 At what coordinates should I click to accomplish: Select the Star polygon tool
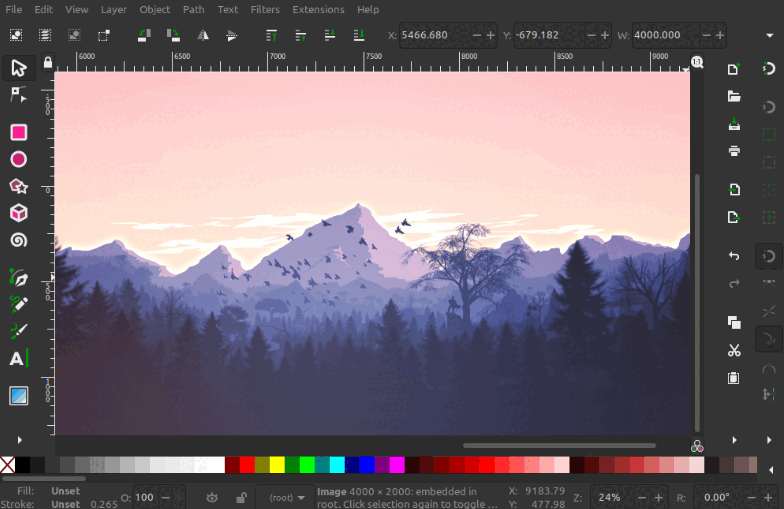[x=18, y=186]
